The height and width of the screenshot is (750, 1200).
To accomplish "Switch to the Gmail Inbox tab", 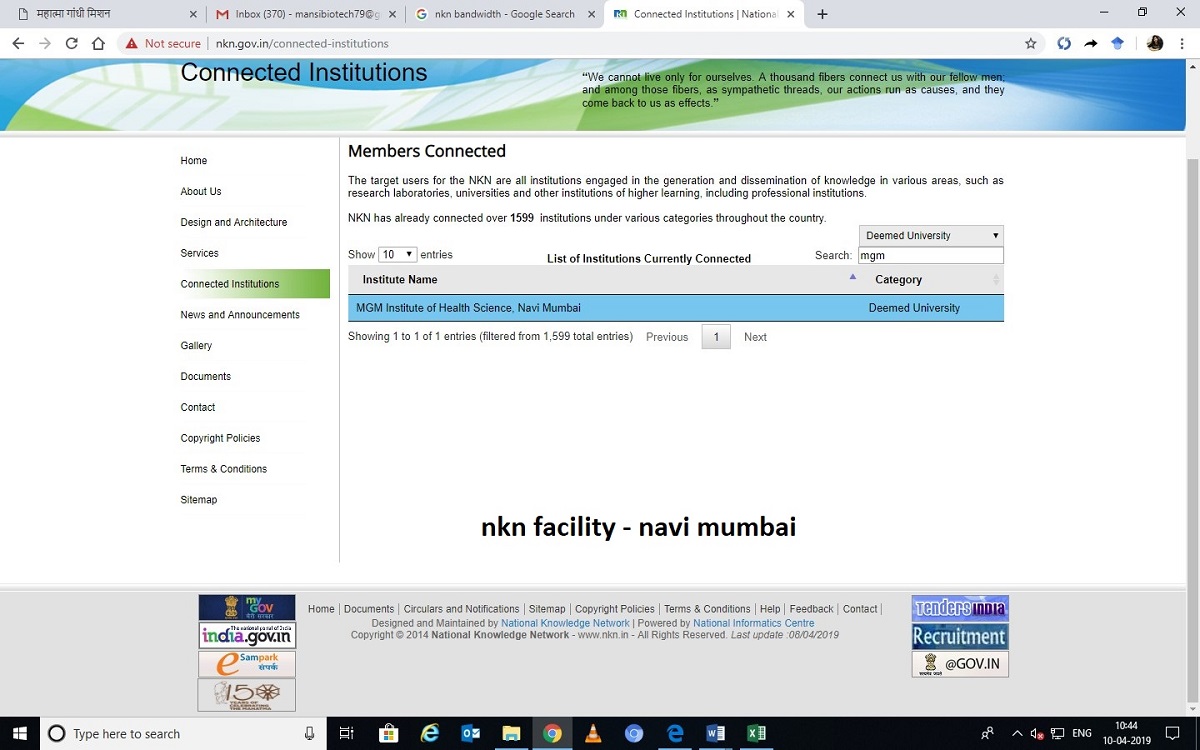I will [290, 14].
